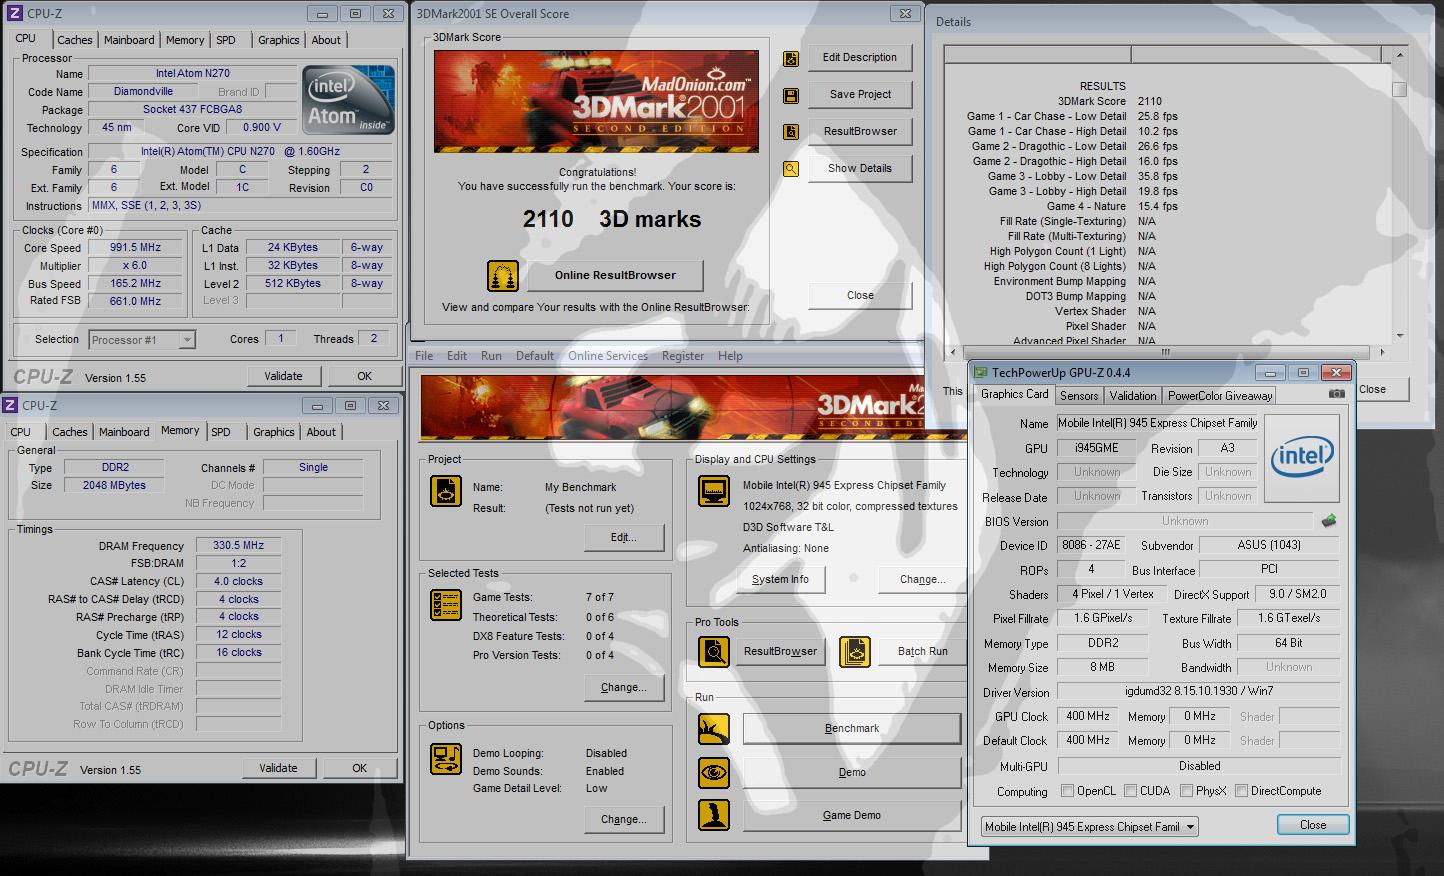Screen dimensions: 1444x876
Task: Click the Game Demo button
Action: 852,816
